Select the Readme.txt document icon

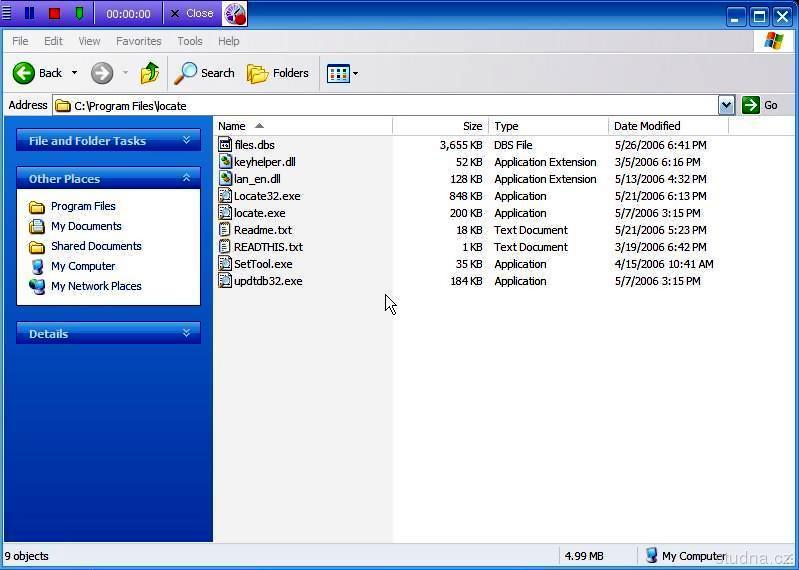coord(225,230)
